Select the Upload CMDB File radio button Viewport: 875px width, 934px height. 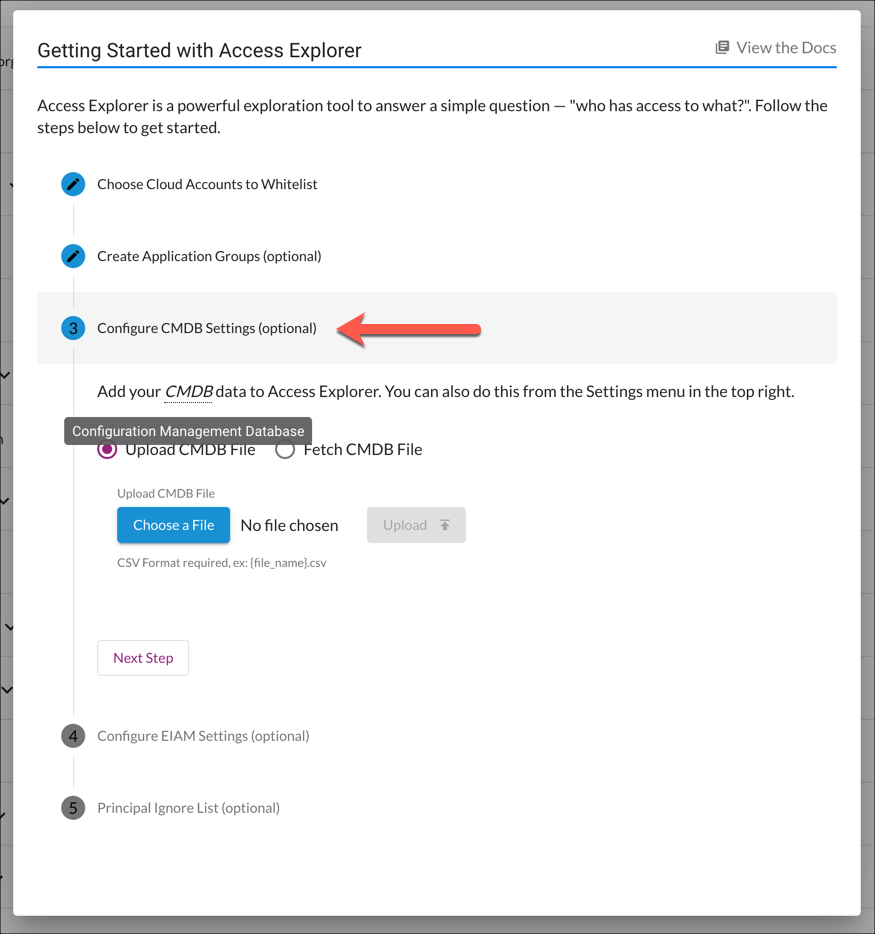[107, 450]
